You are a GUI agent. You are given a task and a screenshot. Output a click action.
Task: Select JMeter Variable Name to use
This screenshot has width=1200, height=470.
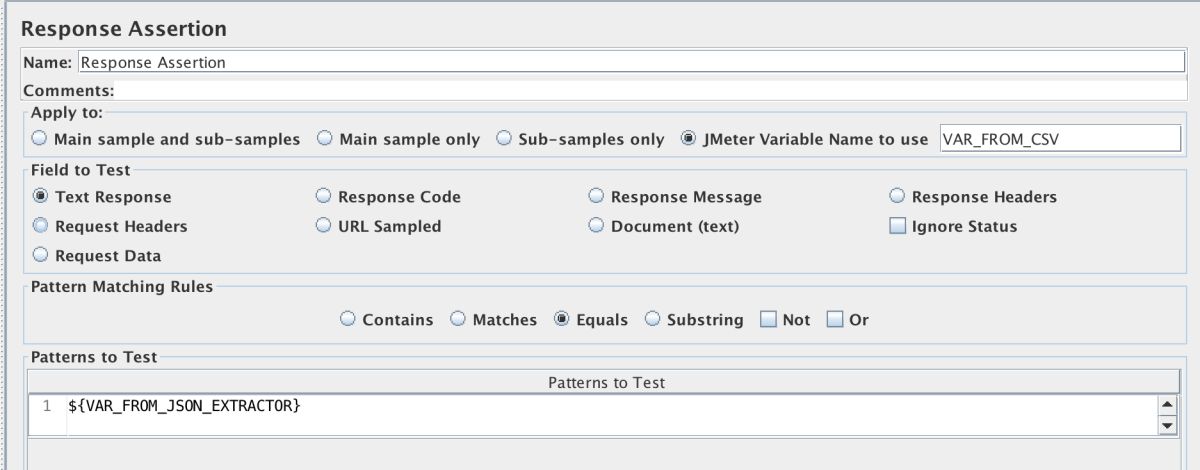pos(688,139)
